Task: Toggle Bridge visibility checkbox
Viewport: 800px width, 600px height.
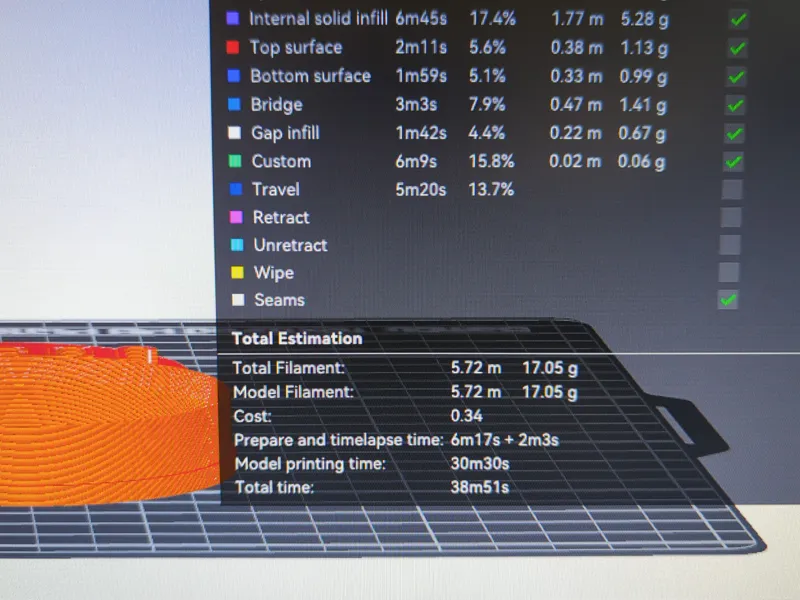Action: [x=735, y=105]
